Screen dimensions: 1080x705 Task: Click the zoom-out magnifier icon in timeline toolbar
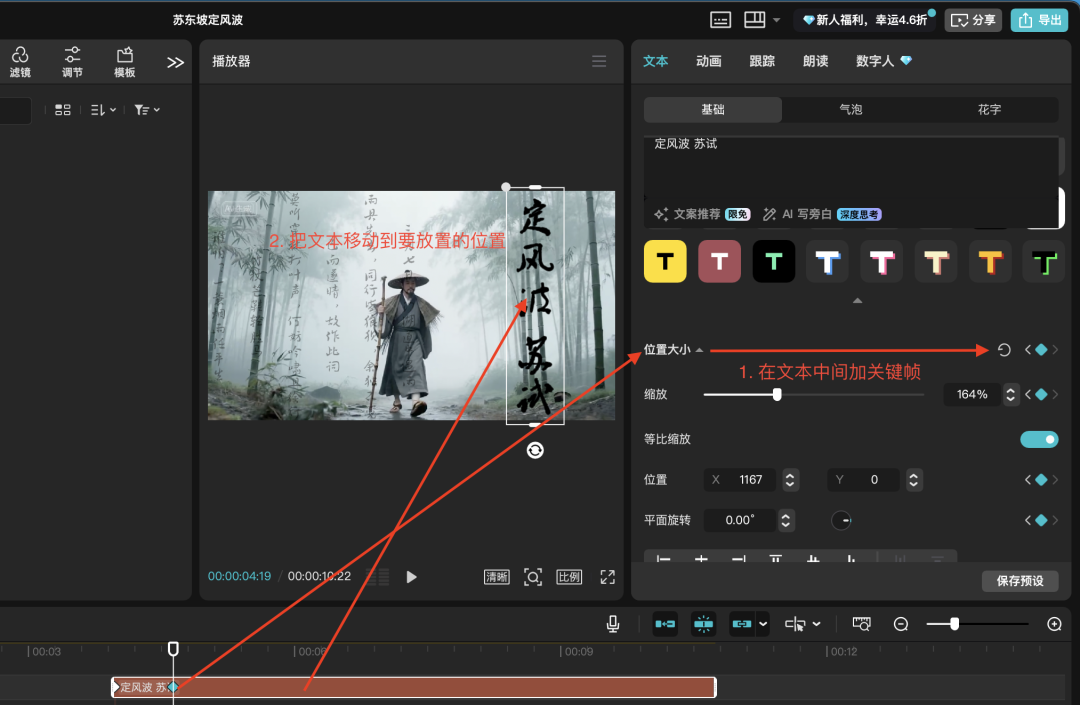pos(901,623)
